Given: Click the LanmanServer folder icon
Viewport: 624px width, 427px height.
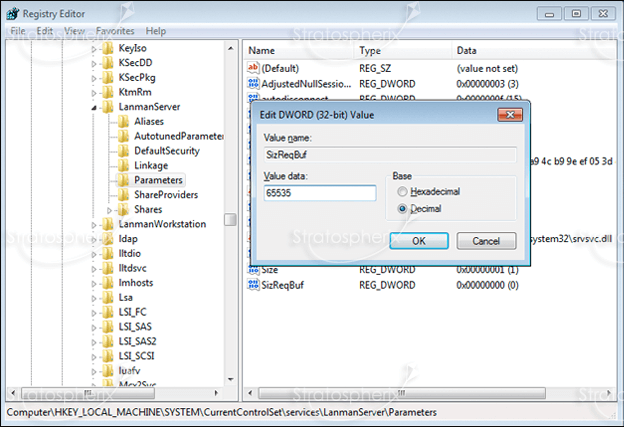Looking at the screenshot, I should 107,107.
